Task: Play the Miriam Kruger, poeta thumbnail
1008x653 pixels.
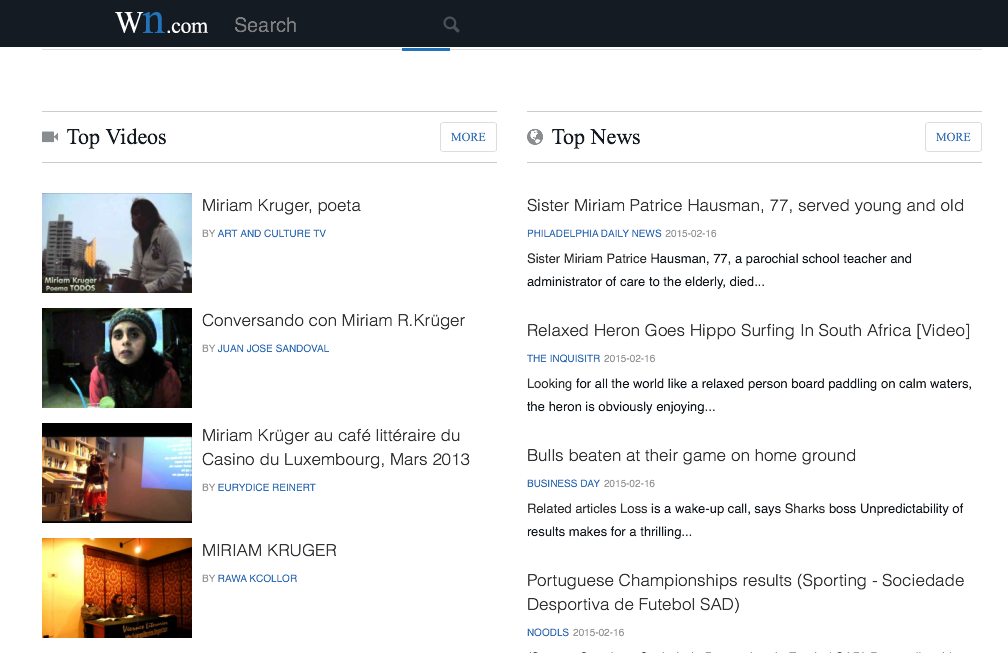Action: (117, 243)
